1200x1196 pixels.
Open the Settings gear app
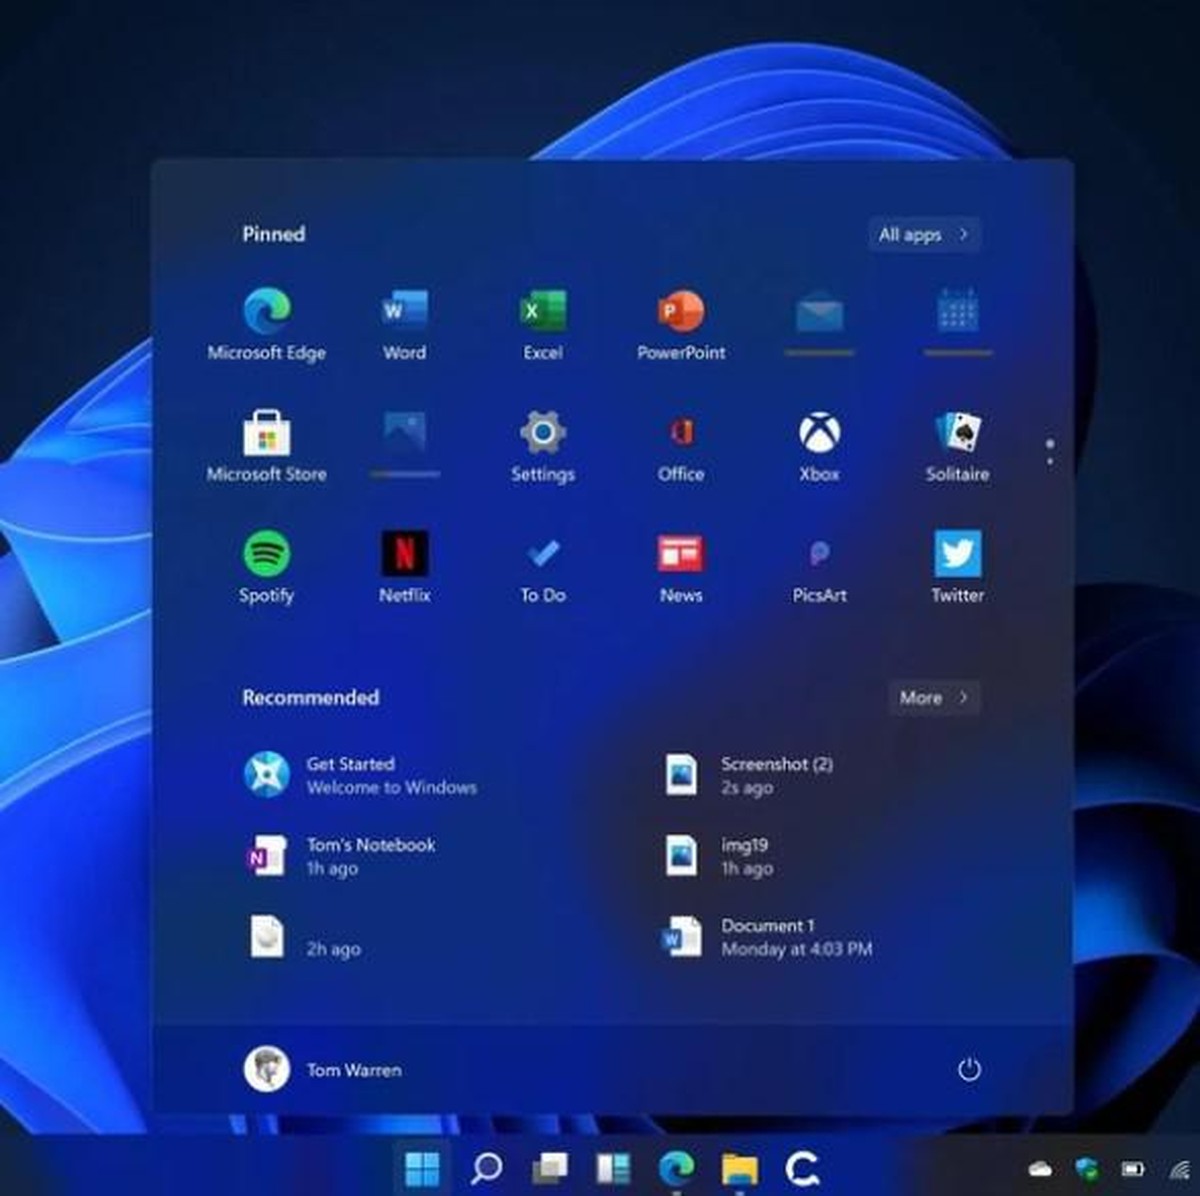(x=542, y=446)
